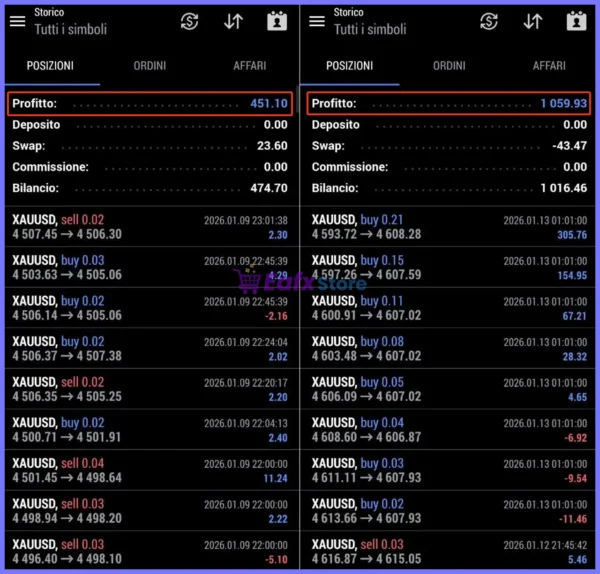Image resolution: width=600 pixels, height=574 pixels.
Task: Open XAUUSD sell 0.03 trade with profit 5.46
Action: pos(448,550)
